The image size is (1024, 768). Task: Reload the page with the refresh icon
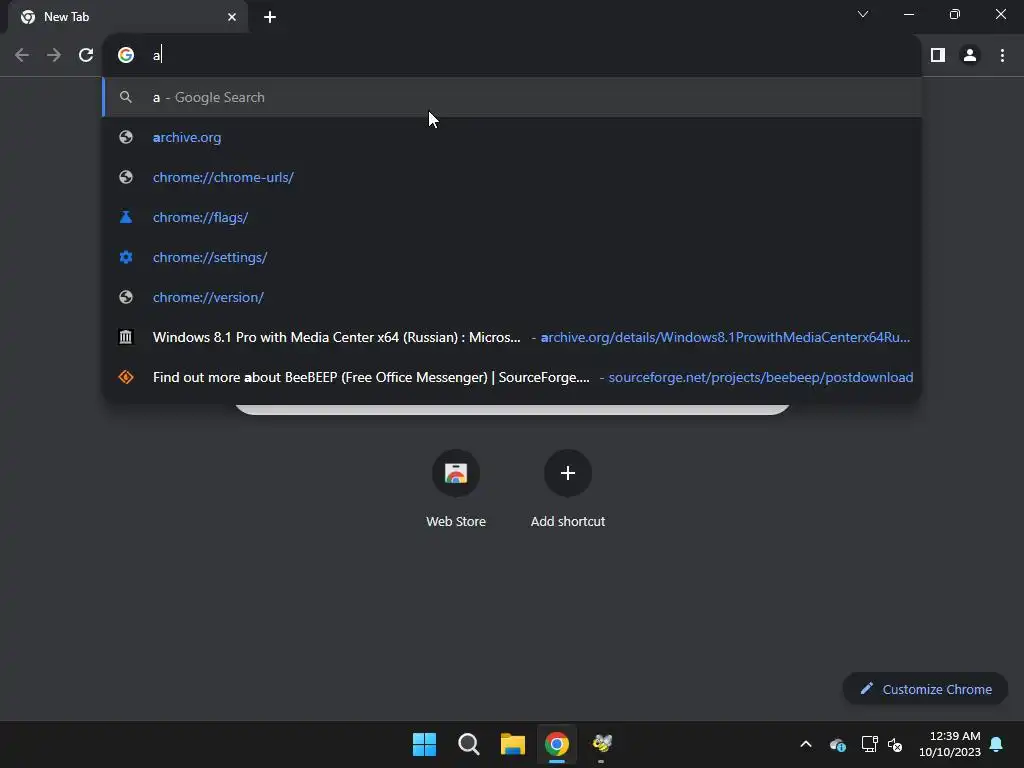[86, 56]
